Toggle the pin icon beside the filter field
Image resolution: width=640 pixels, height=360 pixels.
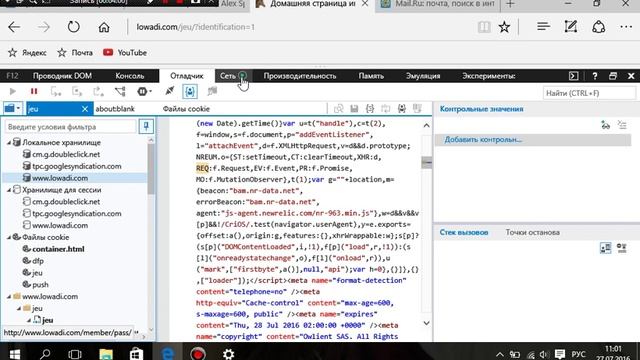(146, 127)
